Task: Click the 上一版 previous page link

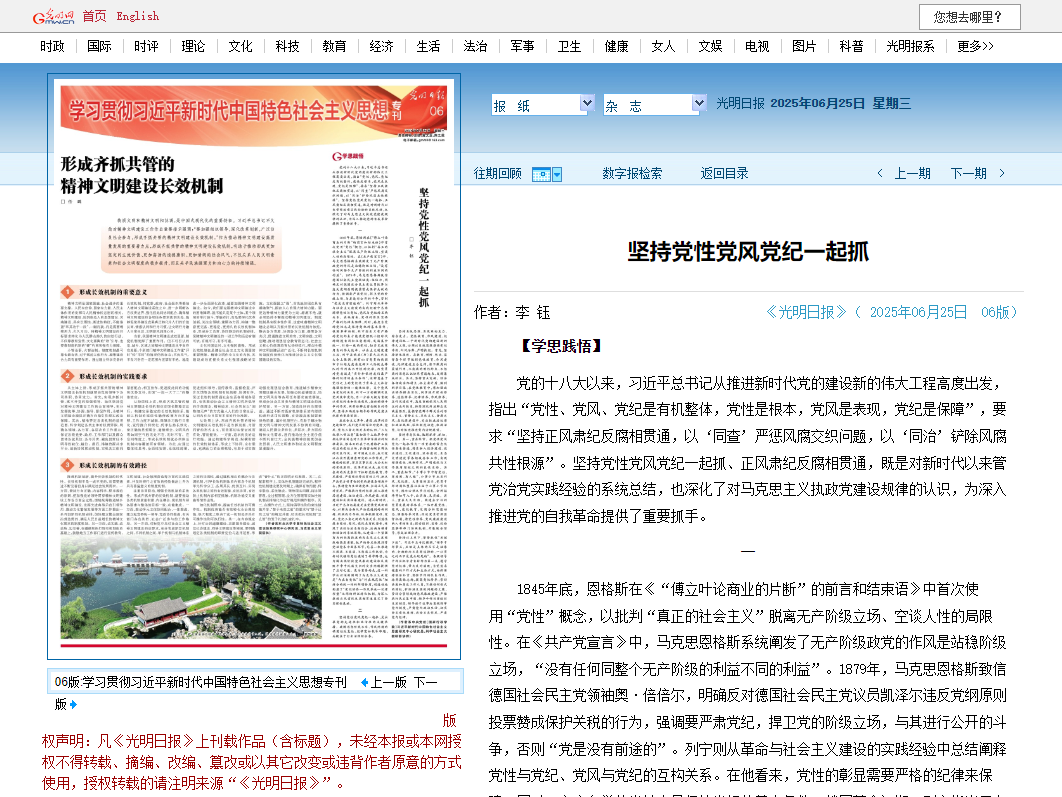Action: pos(389,683)
